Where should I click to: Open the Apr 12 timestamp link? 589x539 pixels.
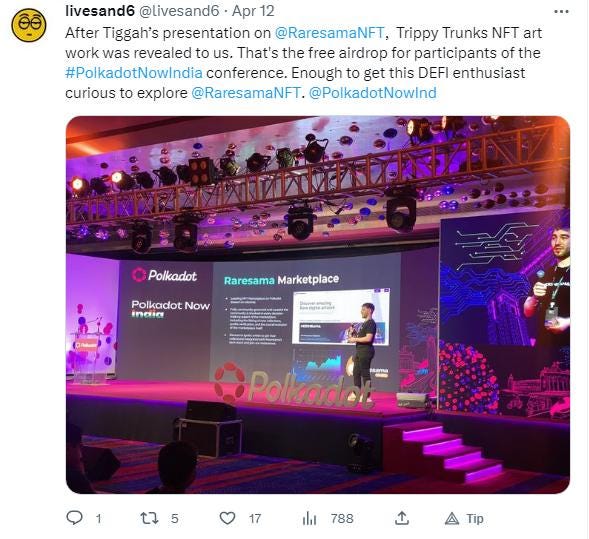[253, 11]
